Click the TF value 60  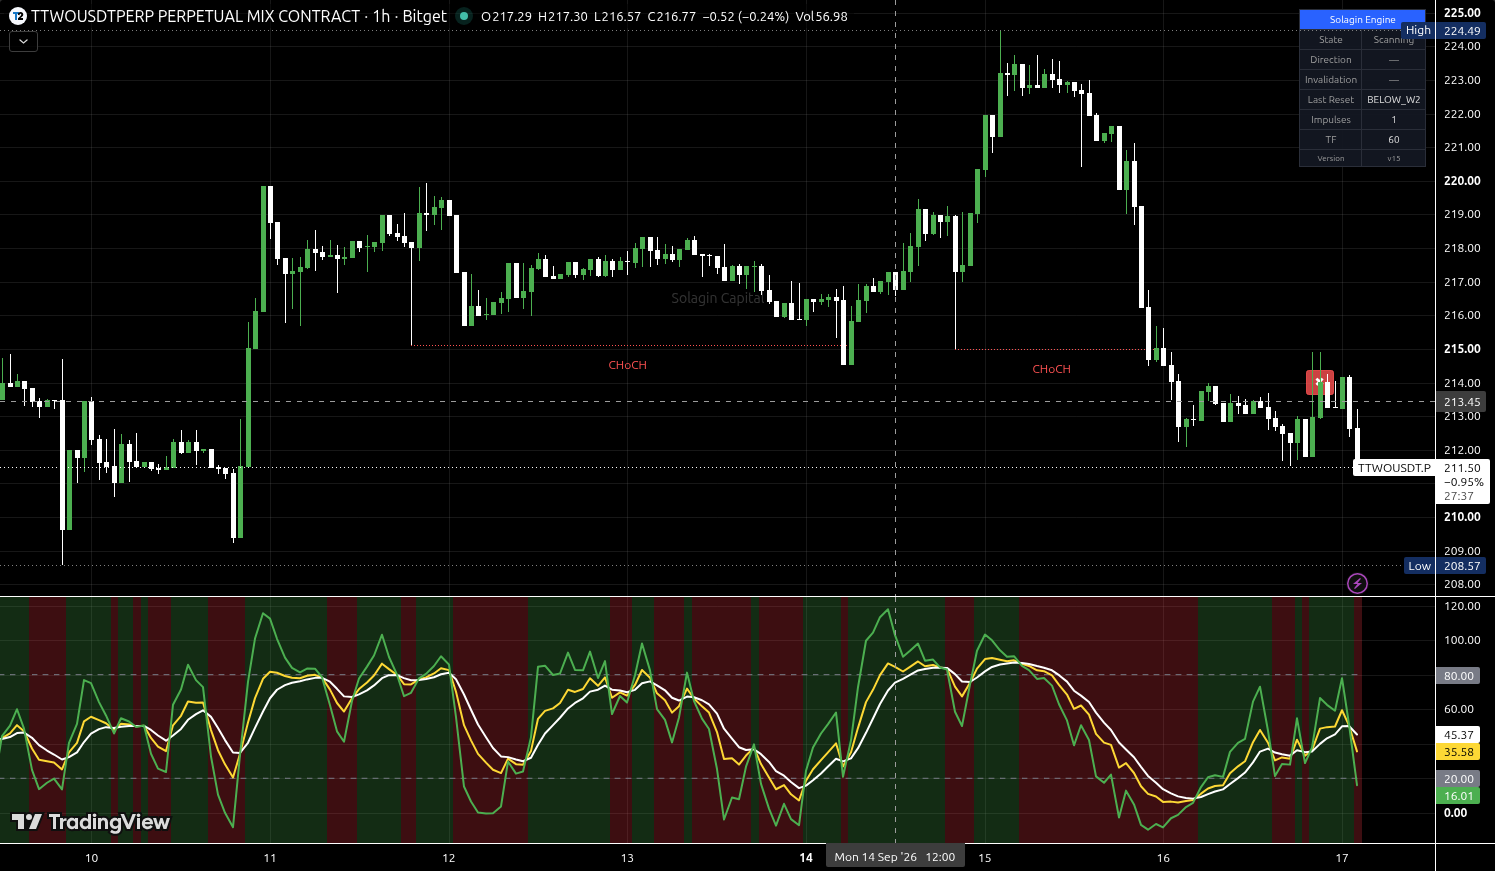click(x=1394, y=140)
